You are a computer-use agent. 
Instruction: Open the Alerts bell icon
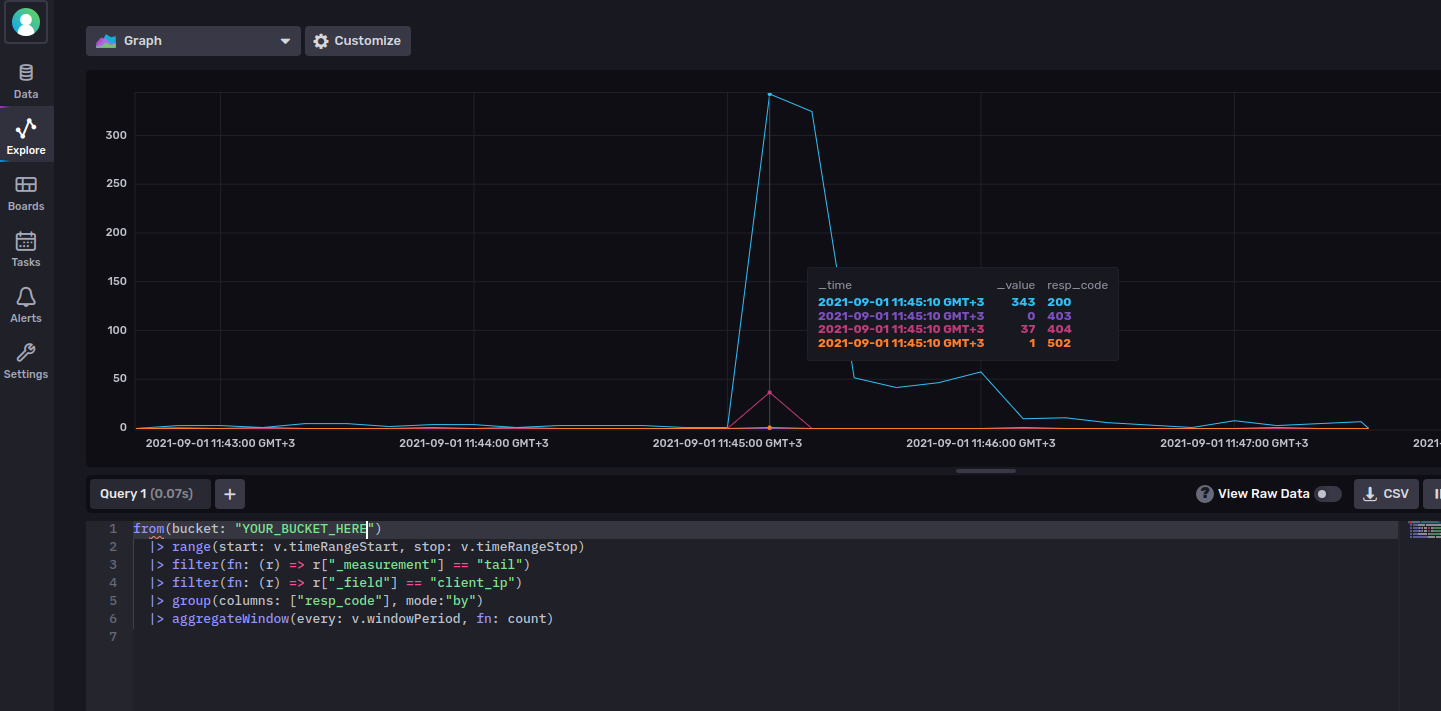pos(26,297)
